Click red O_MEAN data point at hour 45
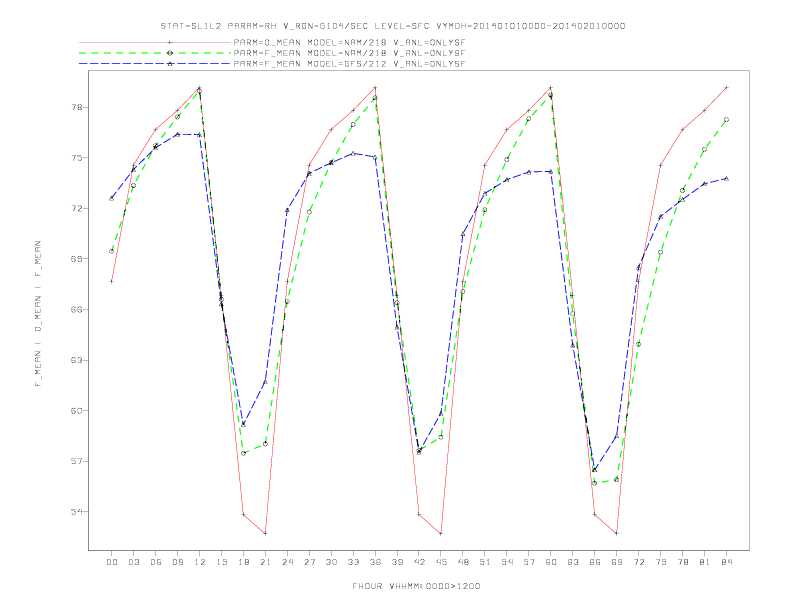The width and height of the screenshot is (792, 612). click(x=441, y=533)
